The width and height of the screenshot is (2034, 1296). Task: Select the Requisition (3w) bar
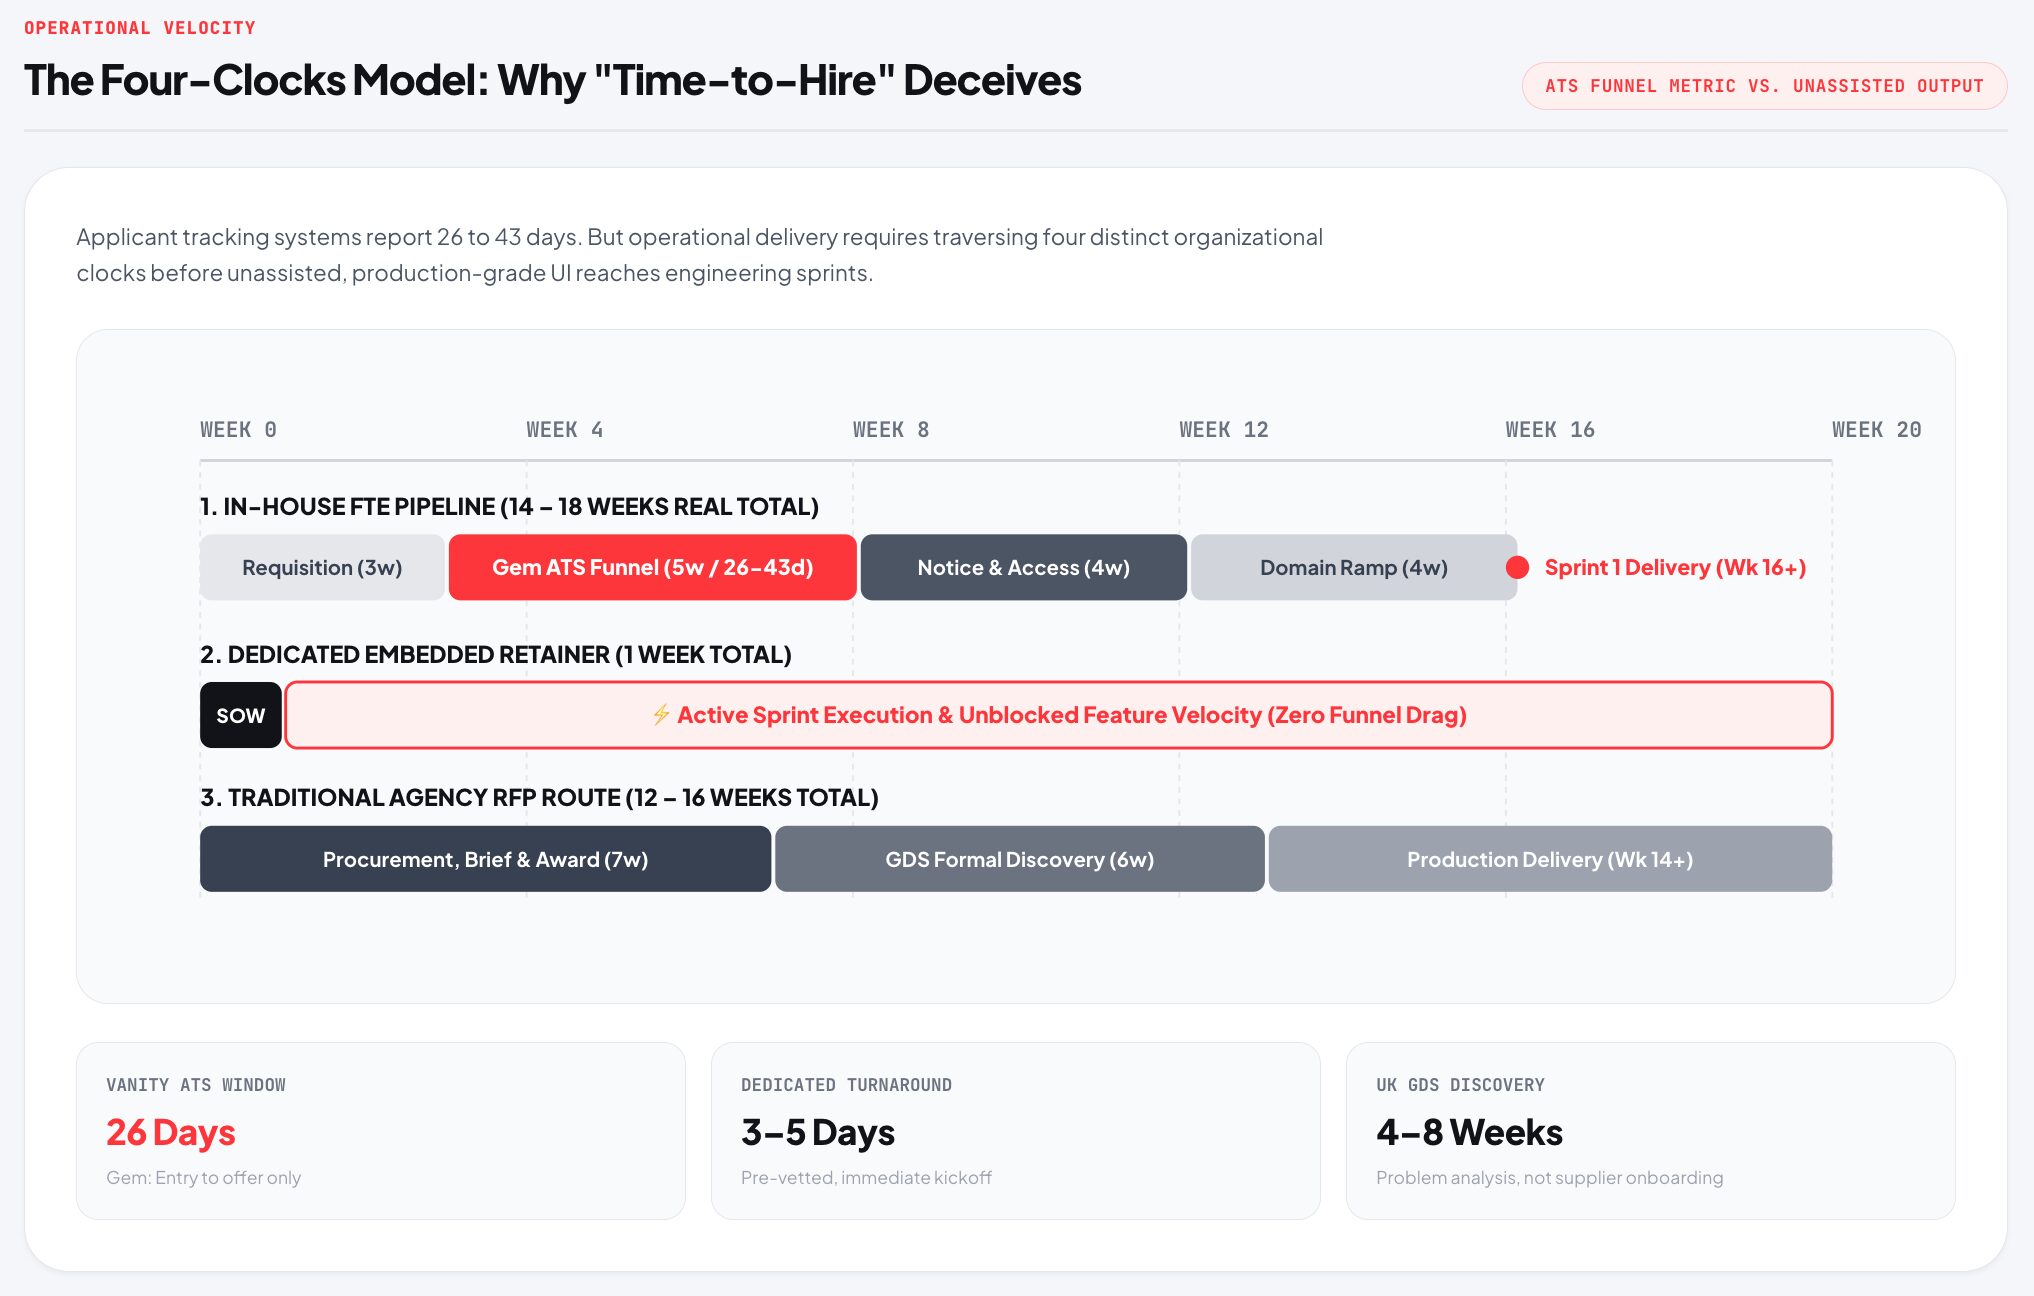(x=322, y=567)
